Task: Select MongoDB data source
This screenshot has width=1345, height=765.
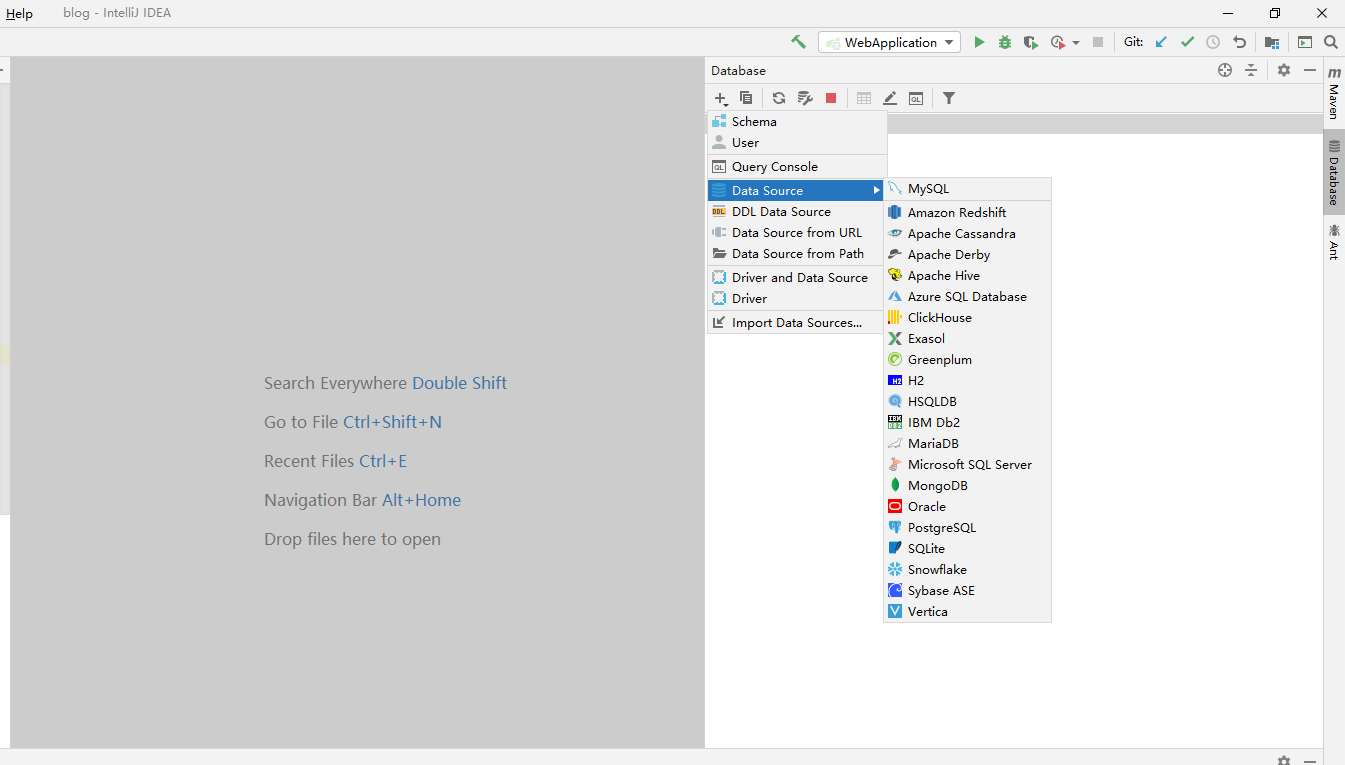Action: click(x=967, y=485)
